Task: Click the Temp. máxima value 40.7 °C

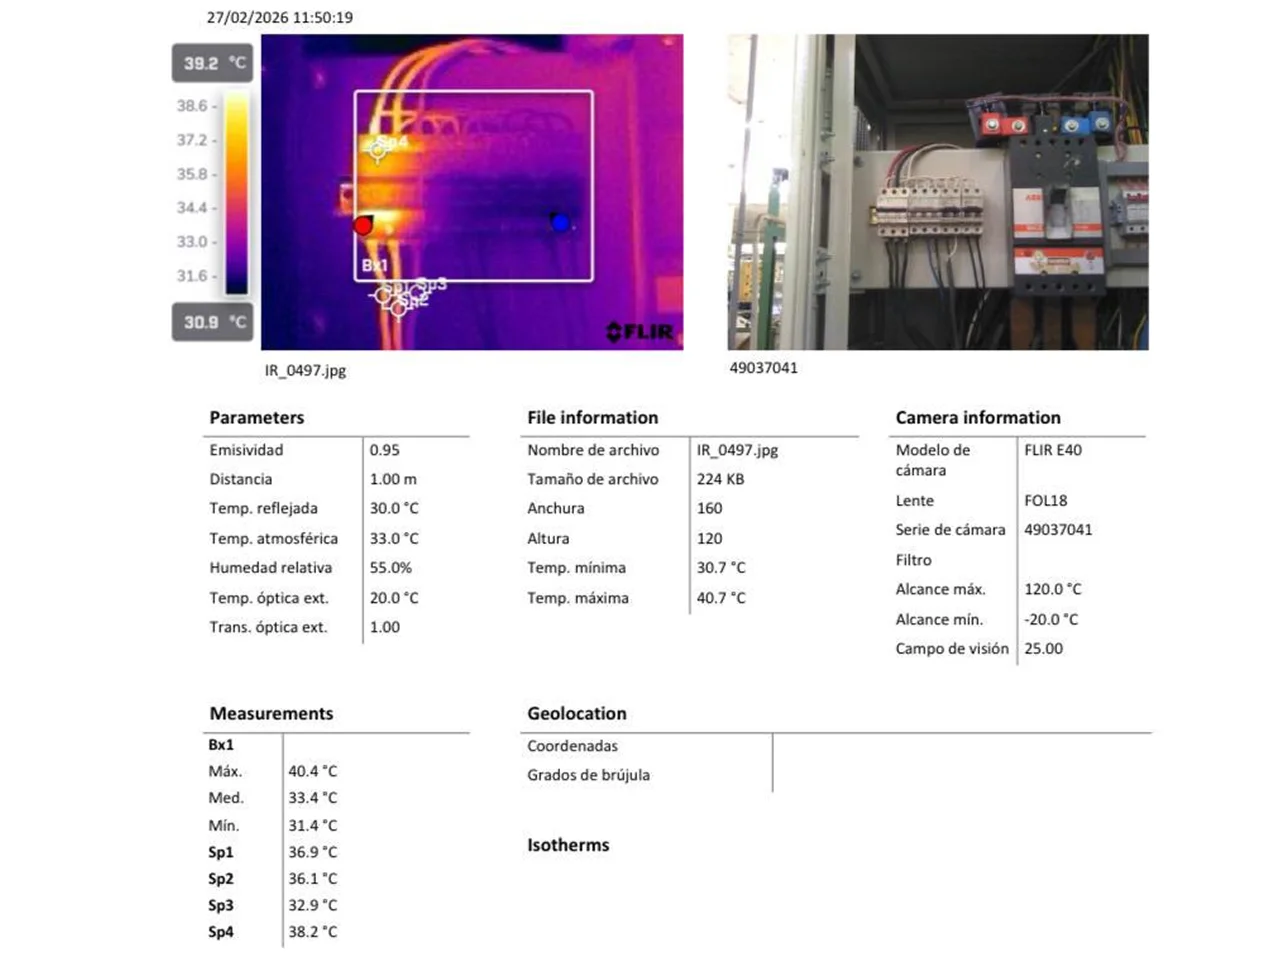Action: (x=721, y=598)
